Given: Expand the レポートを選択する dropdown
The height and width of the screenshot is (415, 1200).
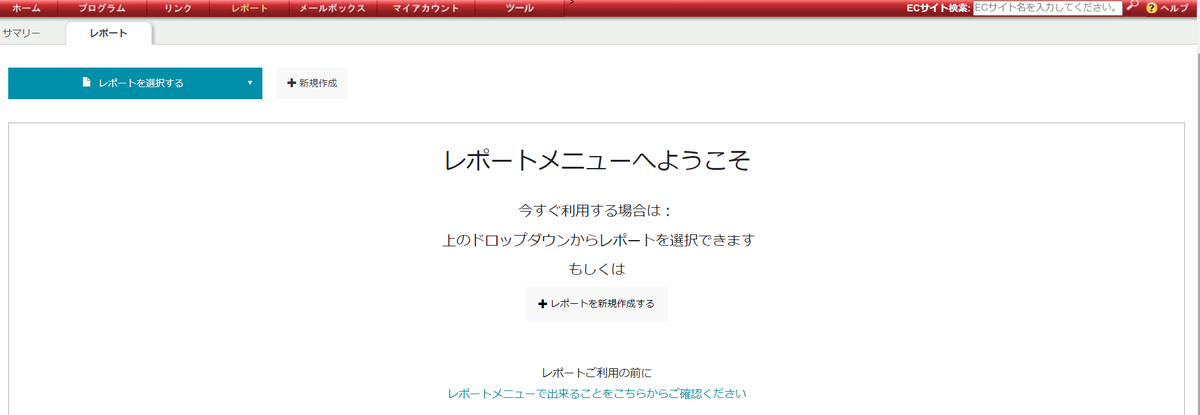Looking at the screenshot, I should click(135, 83).
